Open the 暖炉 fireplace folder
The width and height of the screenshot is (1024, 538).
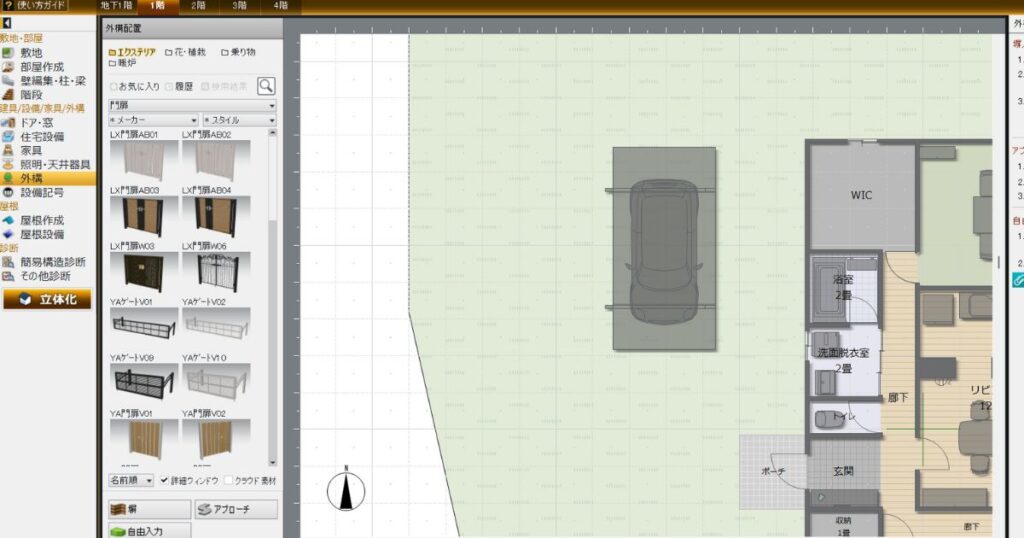click(x=122, y=63)
